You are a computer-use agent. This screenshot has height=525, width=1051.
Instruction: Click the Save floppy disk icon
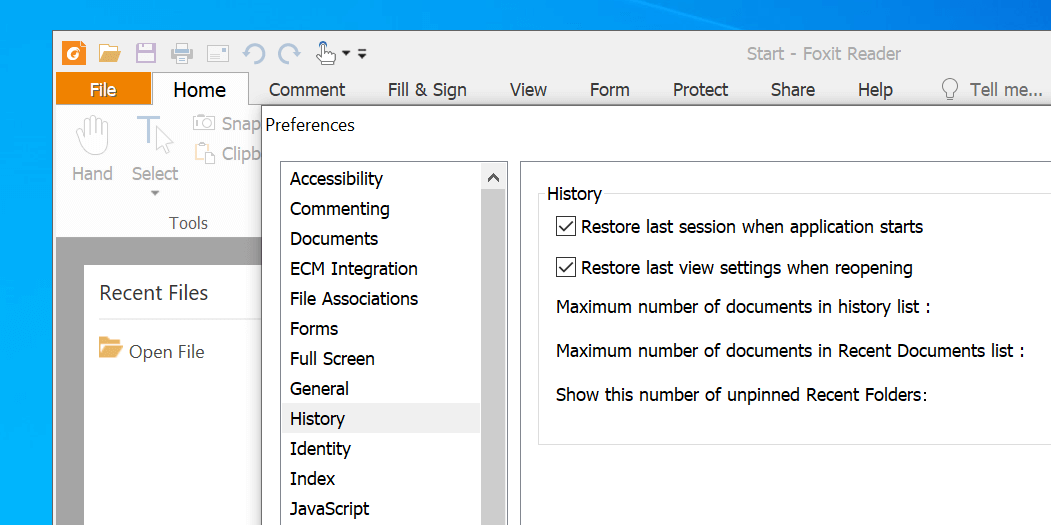146,53
